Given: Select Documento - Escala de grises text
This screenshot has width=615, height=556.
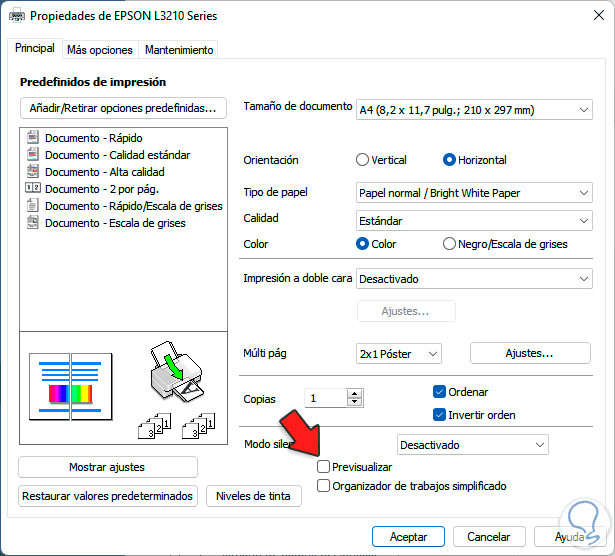Looking at the screenshot, I should [115, 223].
